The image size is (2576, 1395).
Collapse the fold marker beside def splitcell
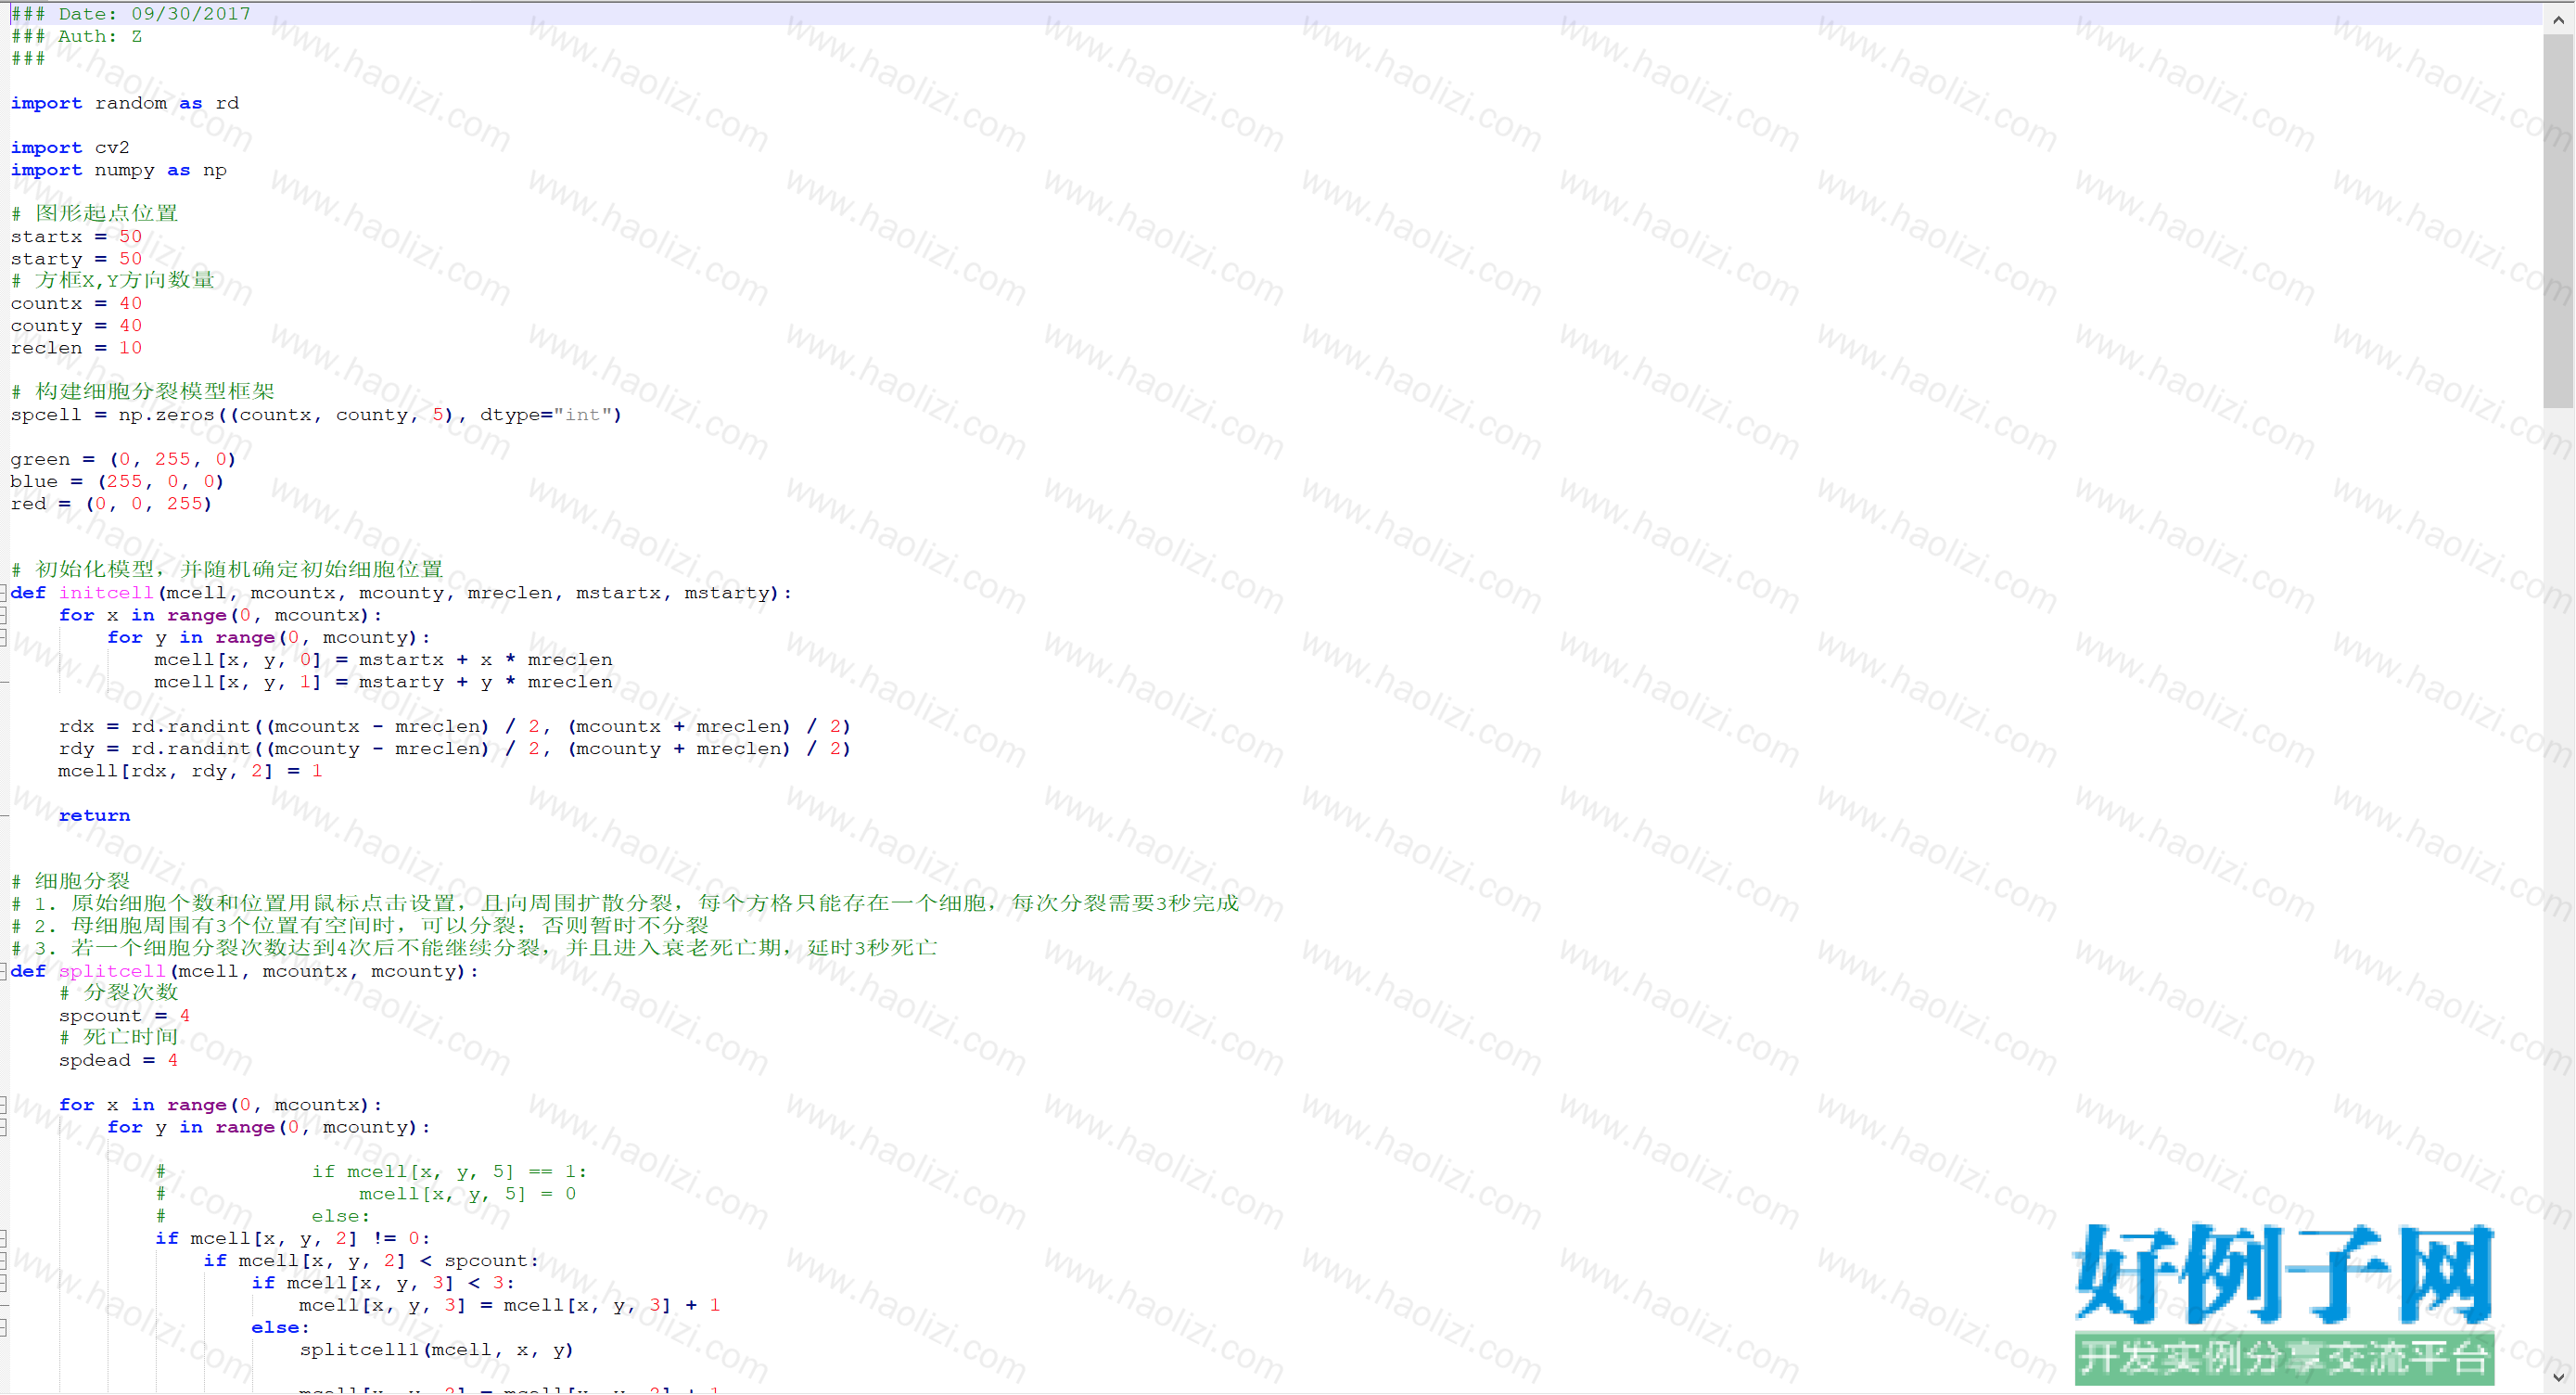tap(4, 971)
